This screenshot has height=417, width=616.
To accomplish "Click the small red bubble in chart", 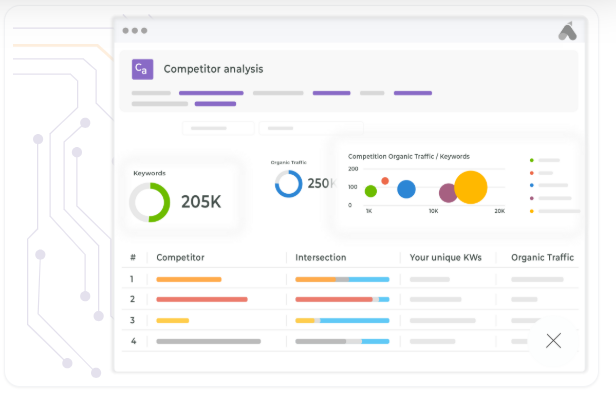I will [x=385, y=181].
